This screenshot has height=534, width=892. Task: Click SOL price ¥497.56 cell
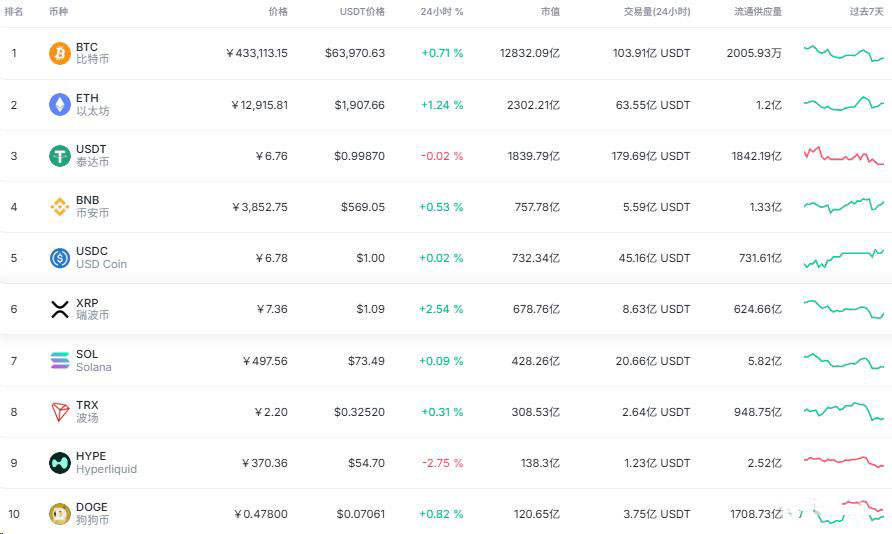coord(265,361)
